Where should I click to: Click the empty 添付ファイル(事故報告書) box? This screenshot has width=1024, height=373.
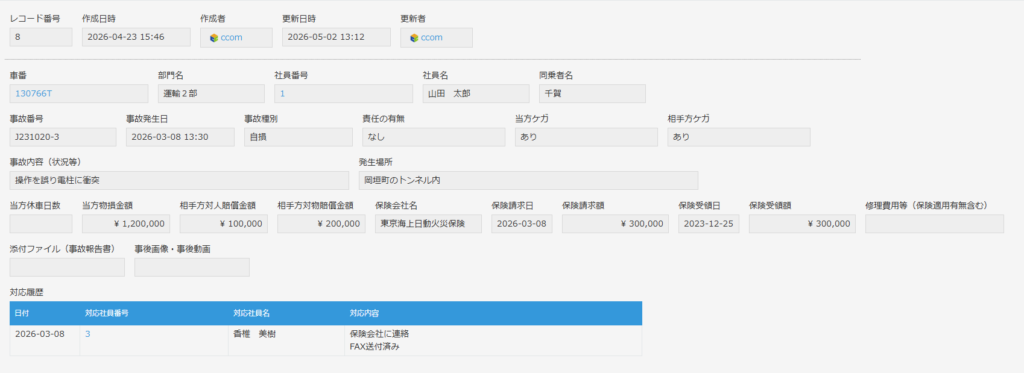tap(67, 267)
